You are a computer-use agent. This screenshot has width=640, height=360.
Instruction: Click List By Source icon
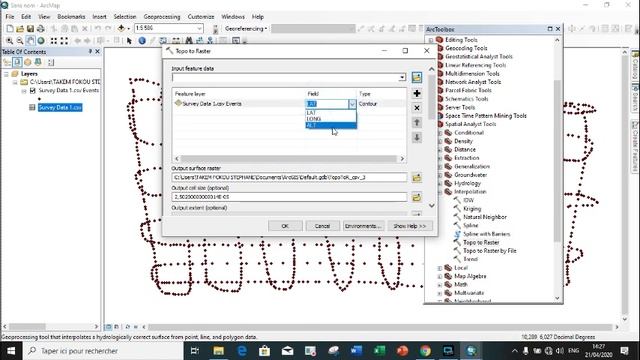pyautogui.click(x=17, y=62)
